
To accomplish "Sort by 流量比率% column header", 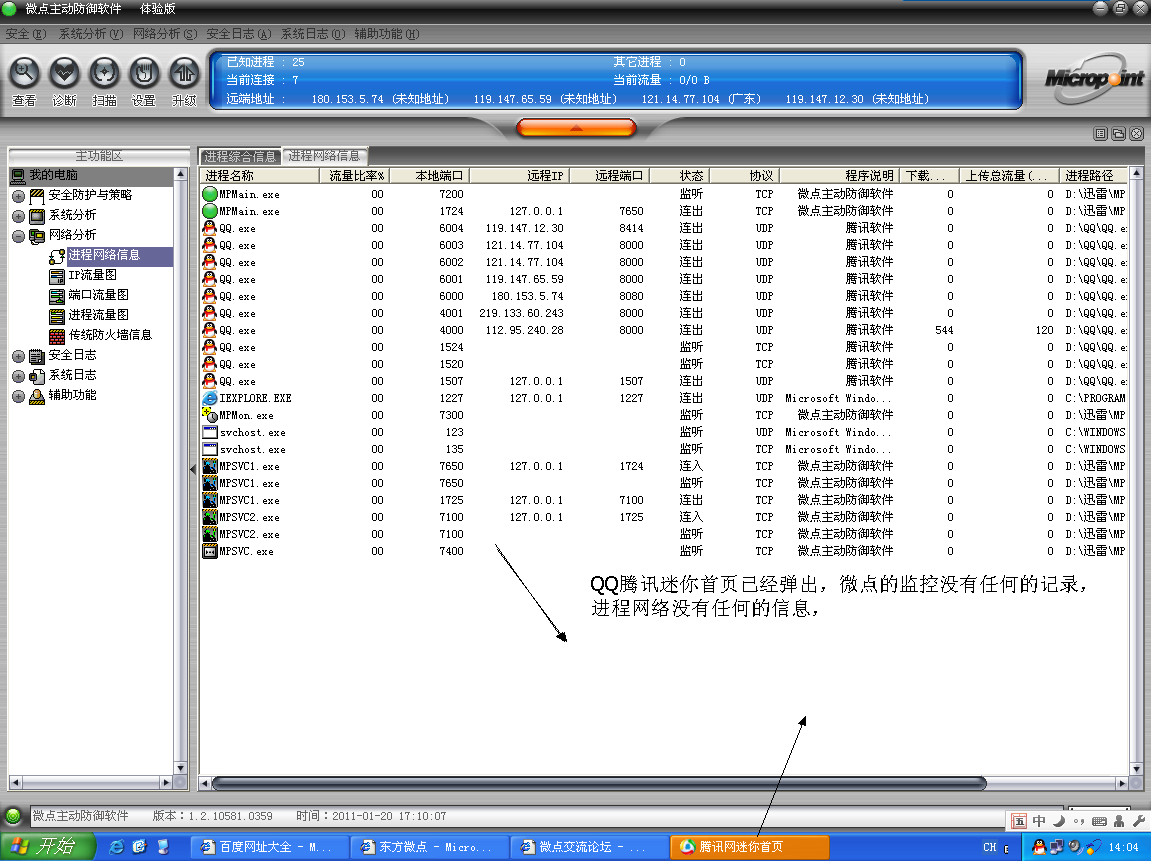I will tap(355, 175).
